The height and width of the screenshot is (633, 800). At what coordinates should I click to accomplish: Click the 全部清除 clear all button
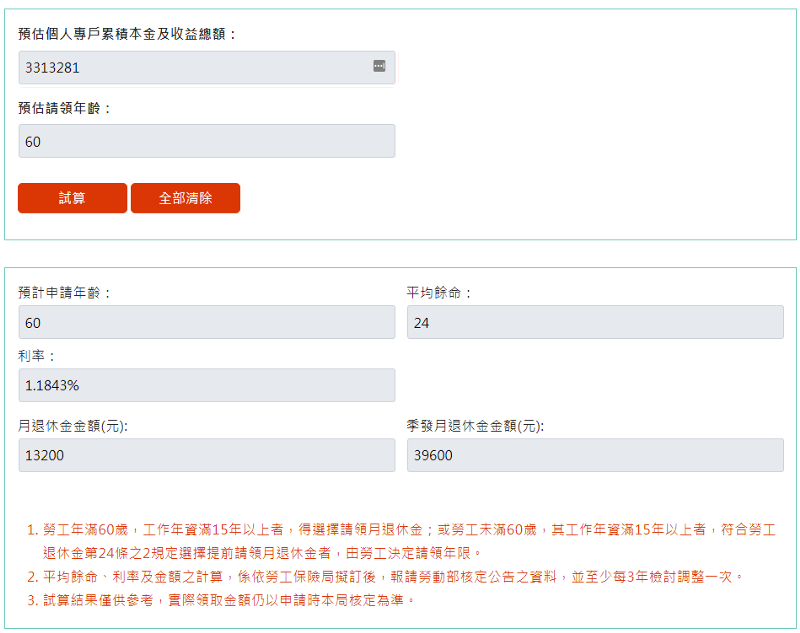pyautogui.click(x=185, y=198)
